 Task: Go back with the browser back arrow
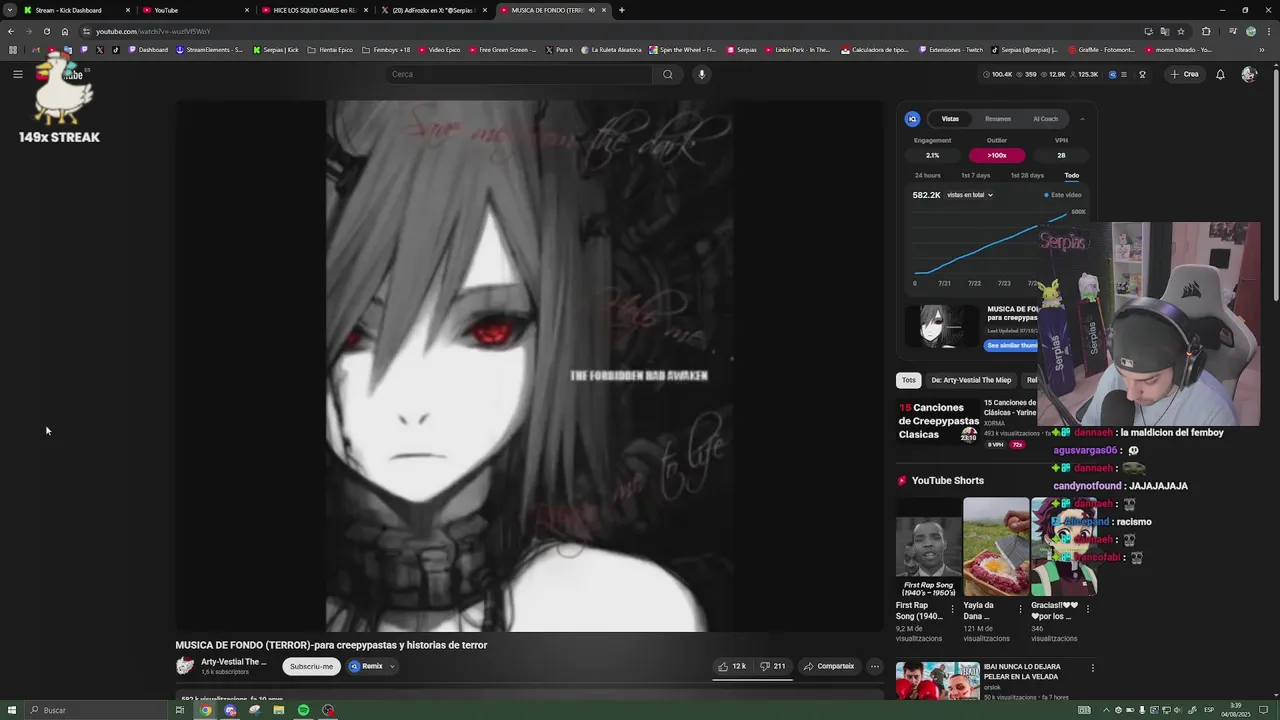(10, 31)
